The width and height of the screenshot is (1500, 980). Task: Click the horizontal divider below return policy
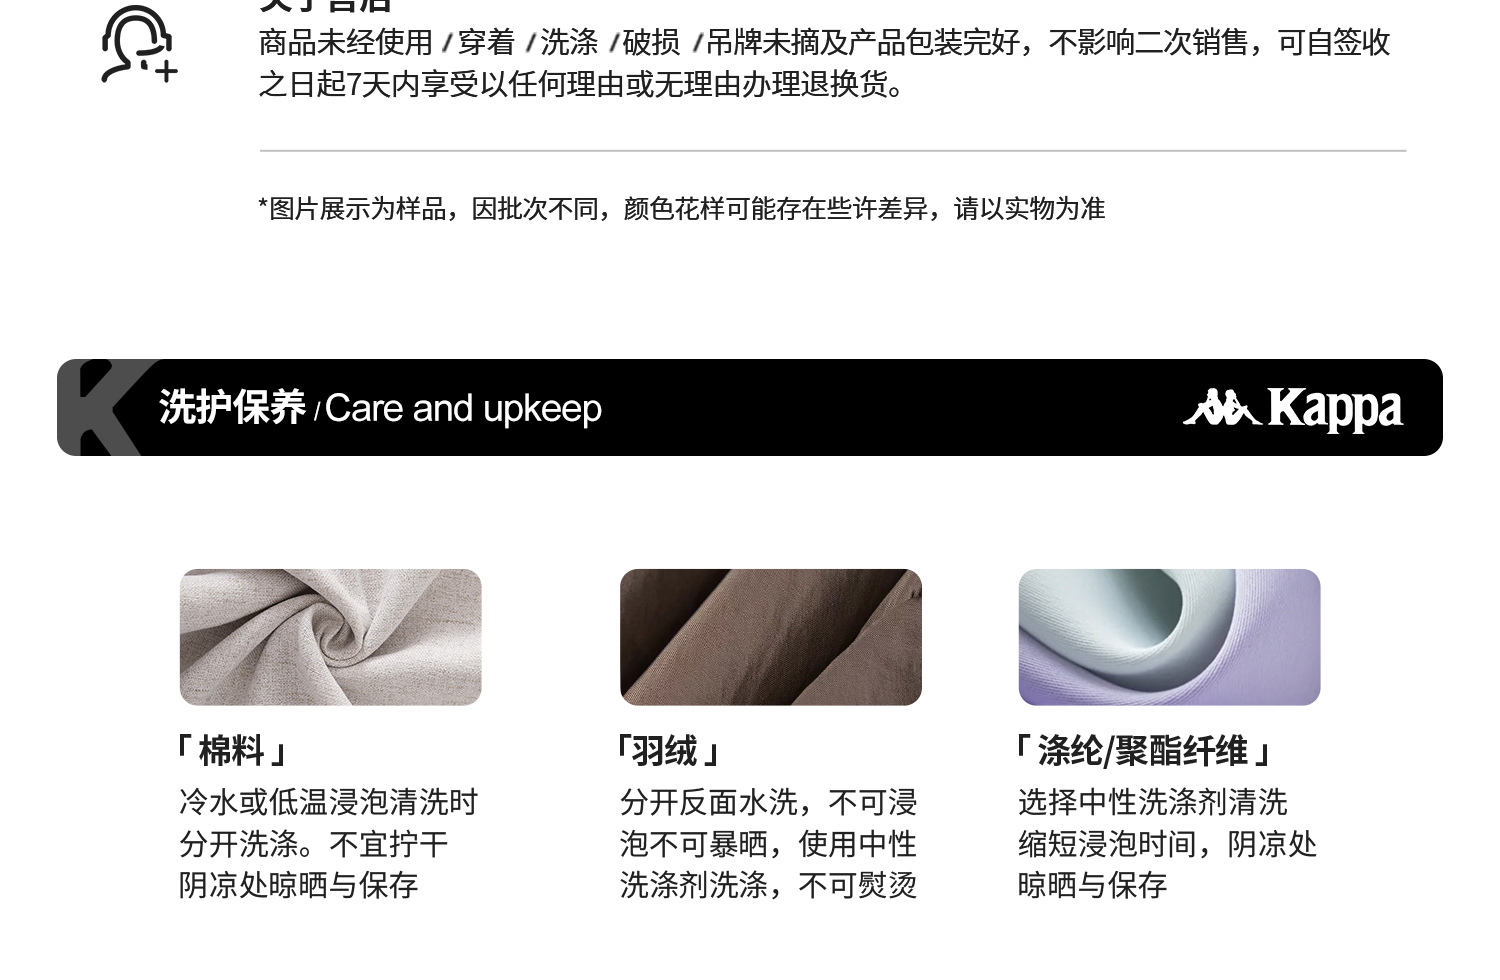[x=833, y=151]
